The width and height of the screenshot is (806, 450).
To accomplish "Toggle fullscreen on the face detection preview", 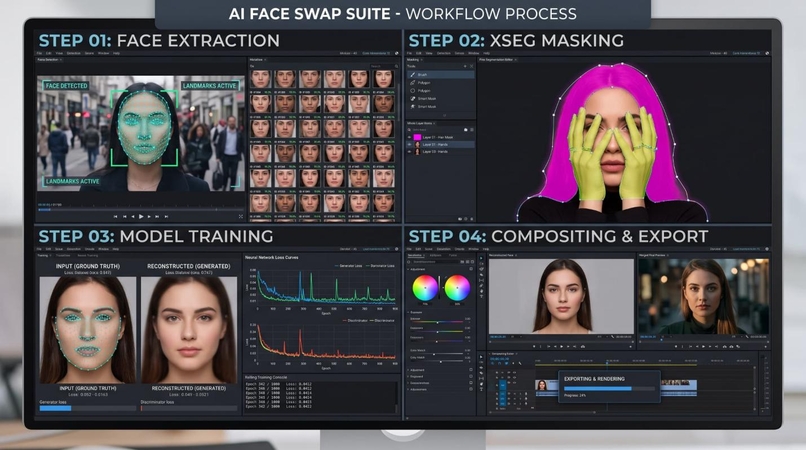I will click(241, 217).
